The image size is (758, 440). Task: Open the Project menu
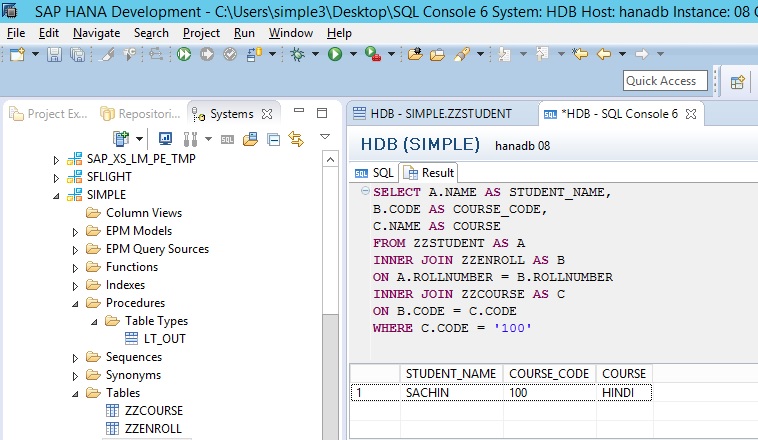[201, 33]
